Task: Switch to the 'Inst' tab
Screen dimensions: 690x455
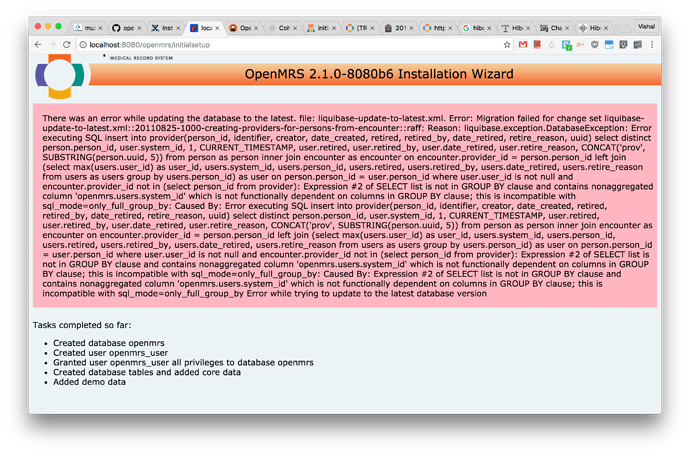Action: pos(164,28)
